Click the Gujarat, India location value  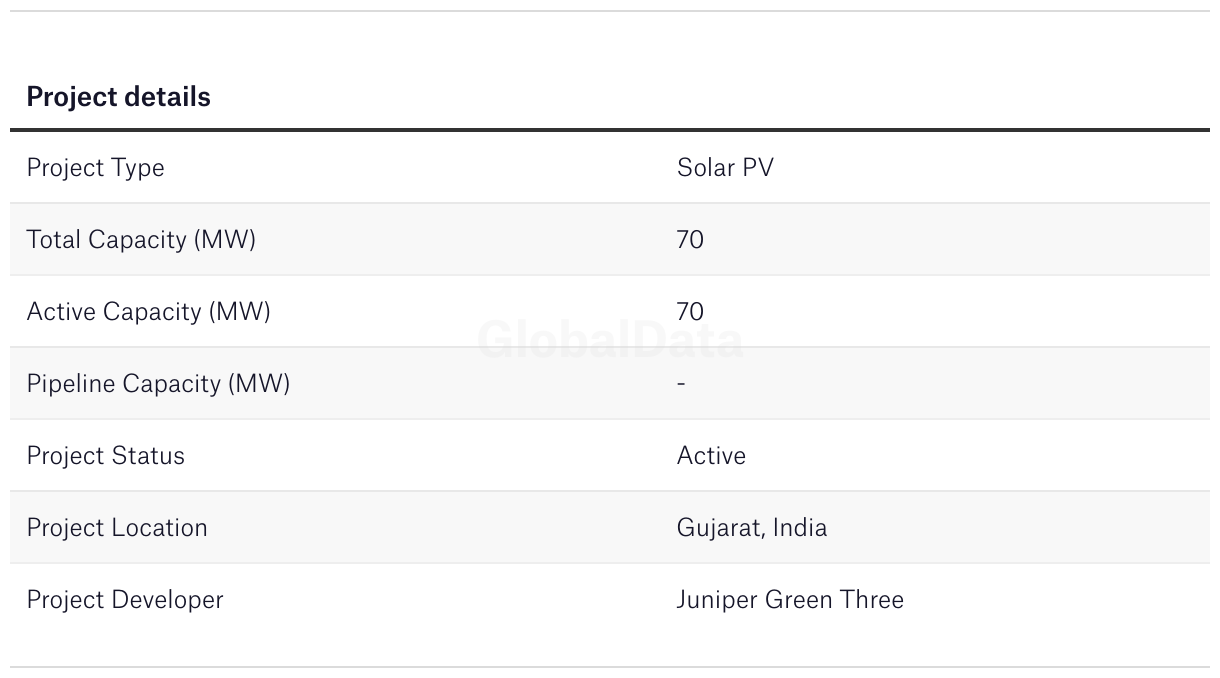point(752,528)
